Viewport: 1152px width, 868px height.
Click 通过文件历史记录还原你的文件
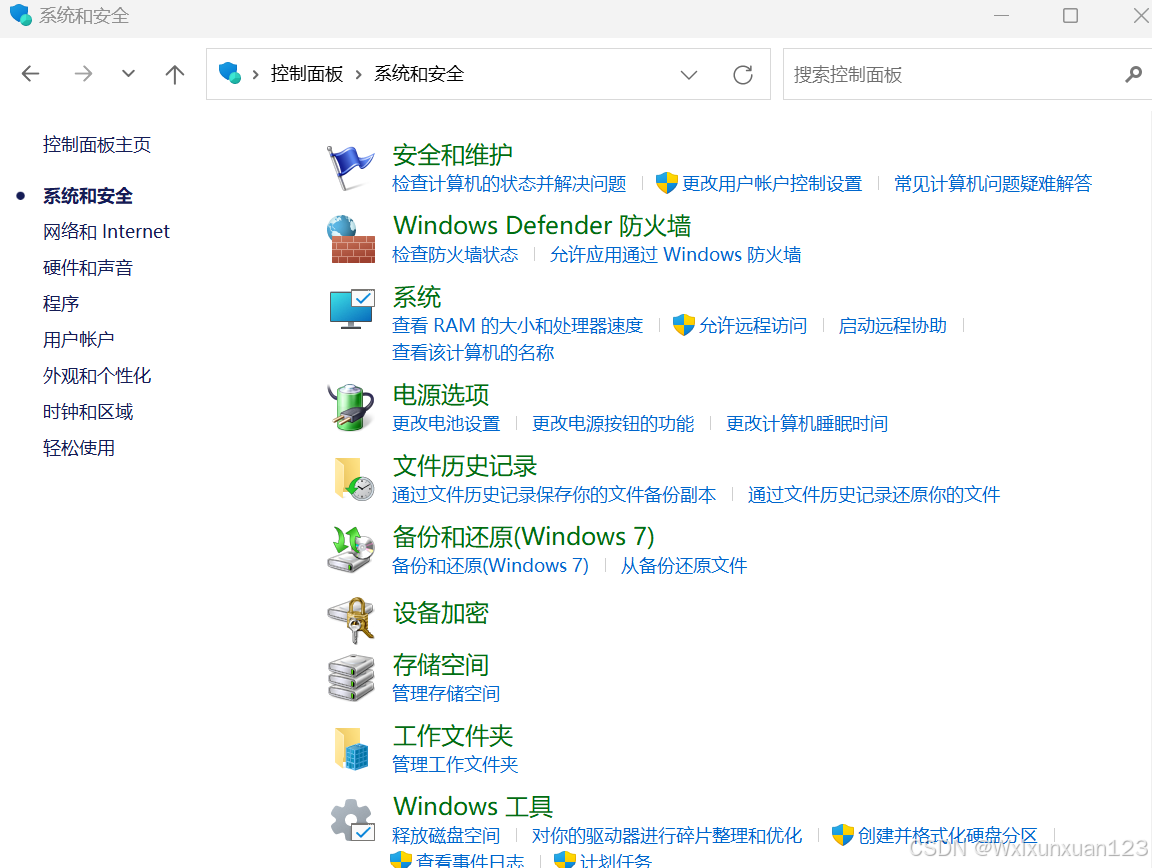pos(874,495)
